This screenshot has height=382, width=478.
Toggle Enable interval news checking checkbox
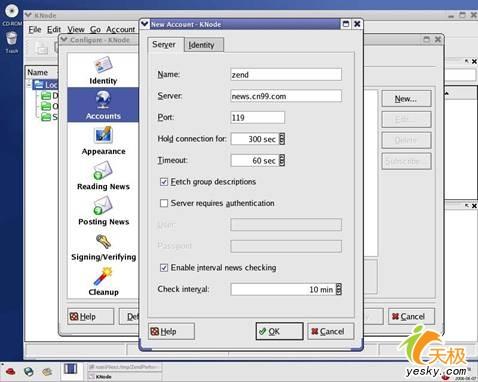point(164,268)
